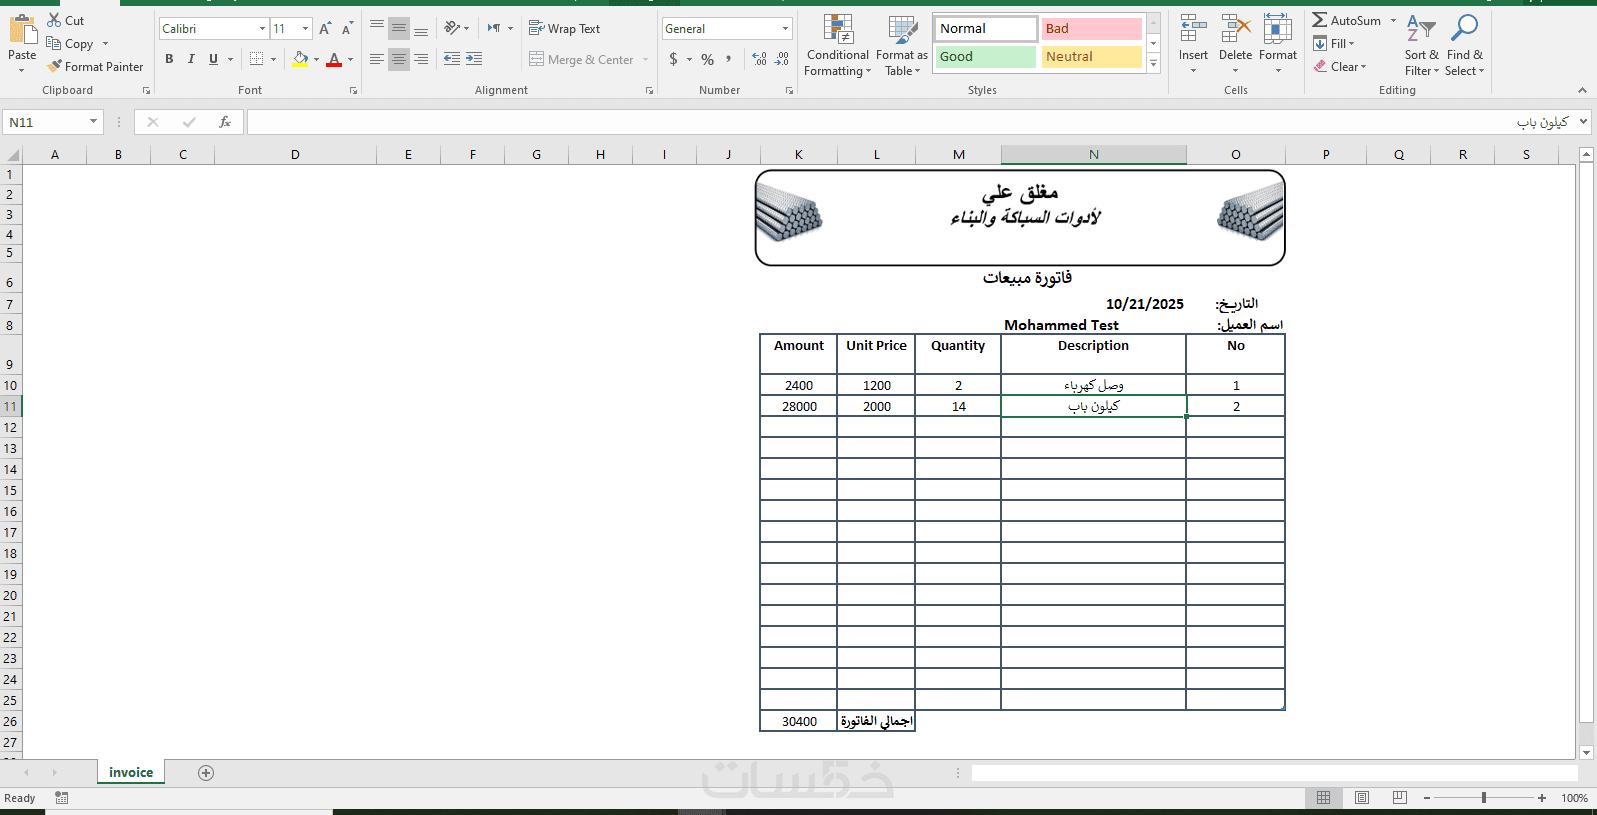
Task: Apply the Neutral cell style
Action: click(1091, 57)
